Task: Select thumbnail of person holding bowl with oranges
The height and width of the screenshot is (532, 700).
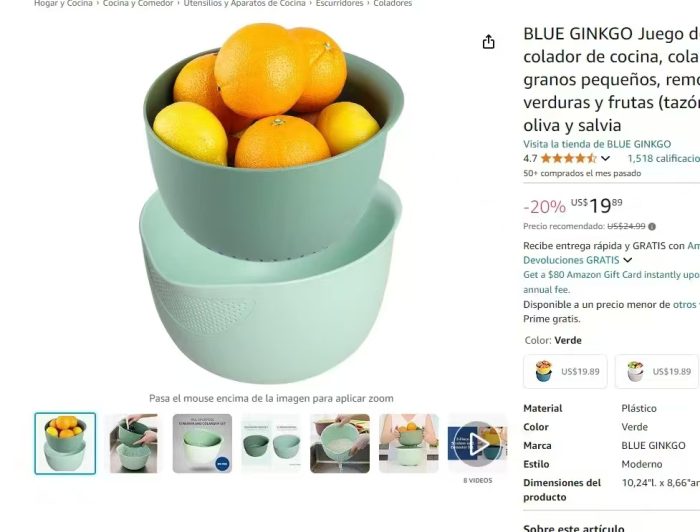Action: [408, 444]
